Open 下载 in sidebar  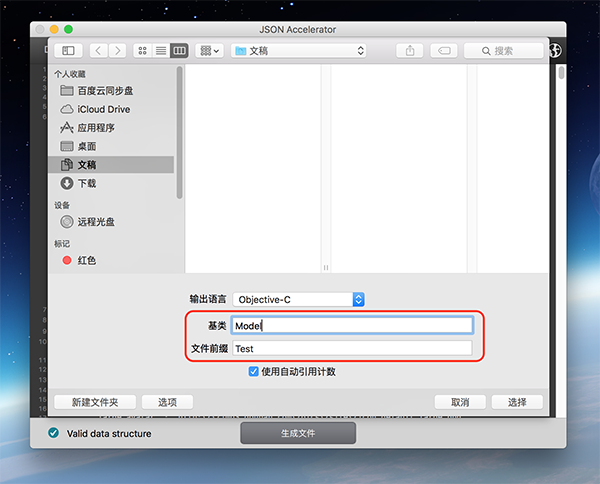pos(111,183)
